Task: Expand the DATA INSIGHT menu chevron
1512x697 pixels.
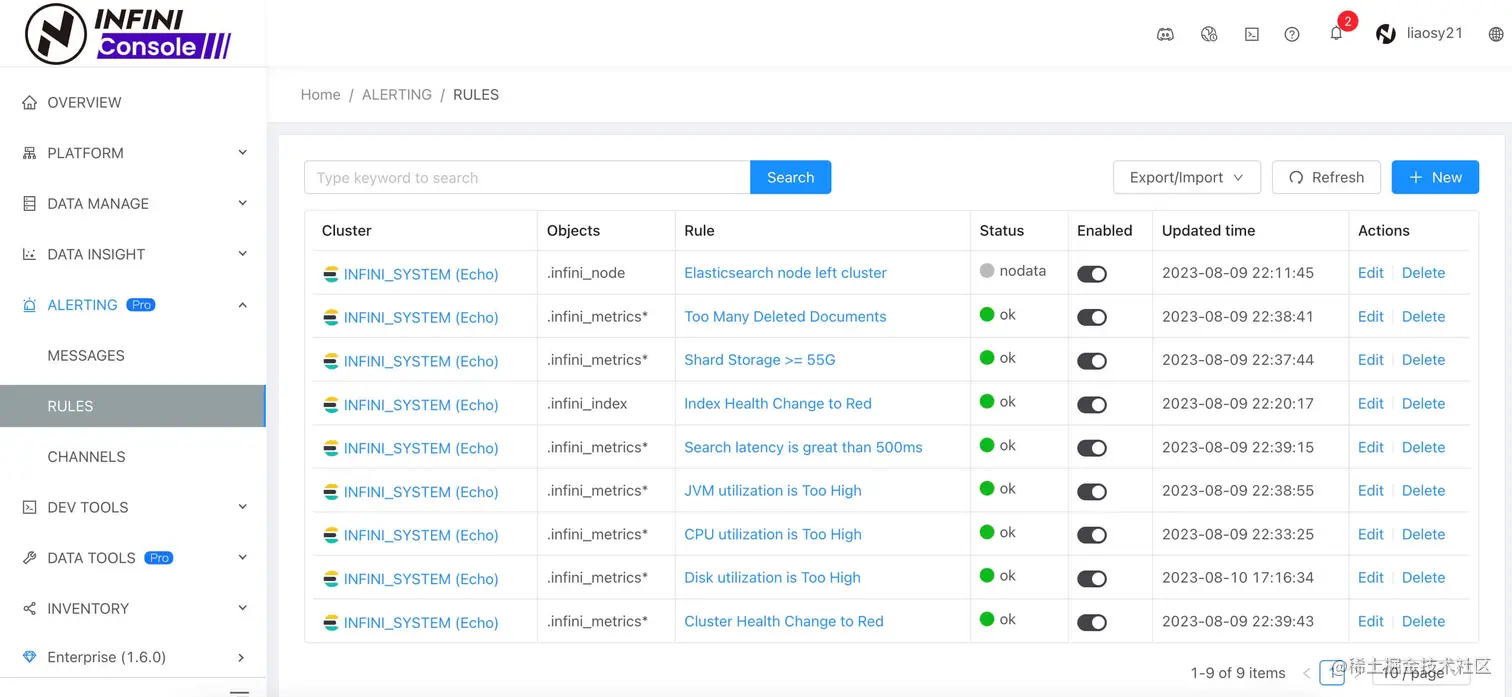Action: 242,254
